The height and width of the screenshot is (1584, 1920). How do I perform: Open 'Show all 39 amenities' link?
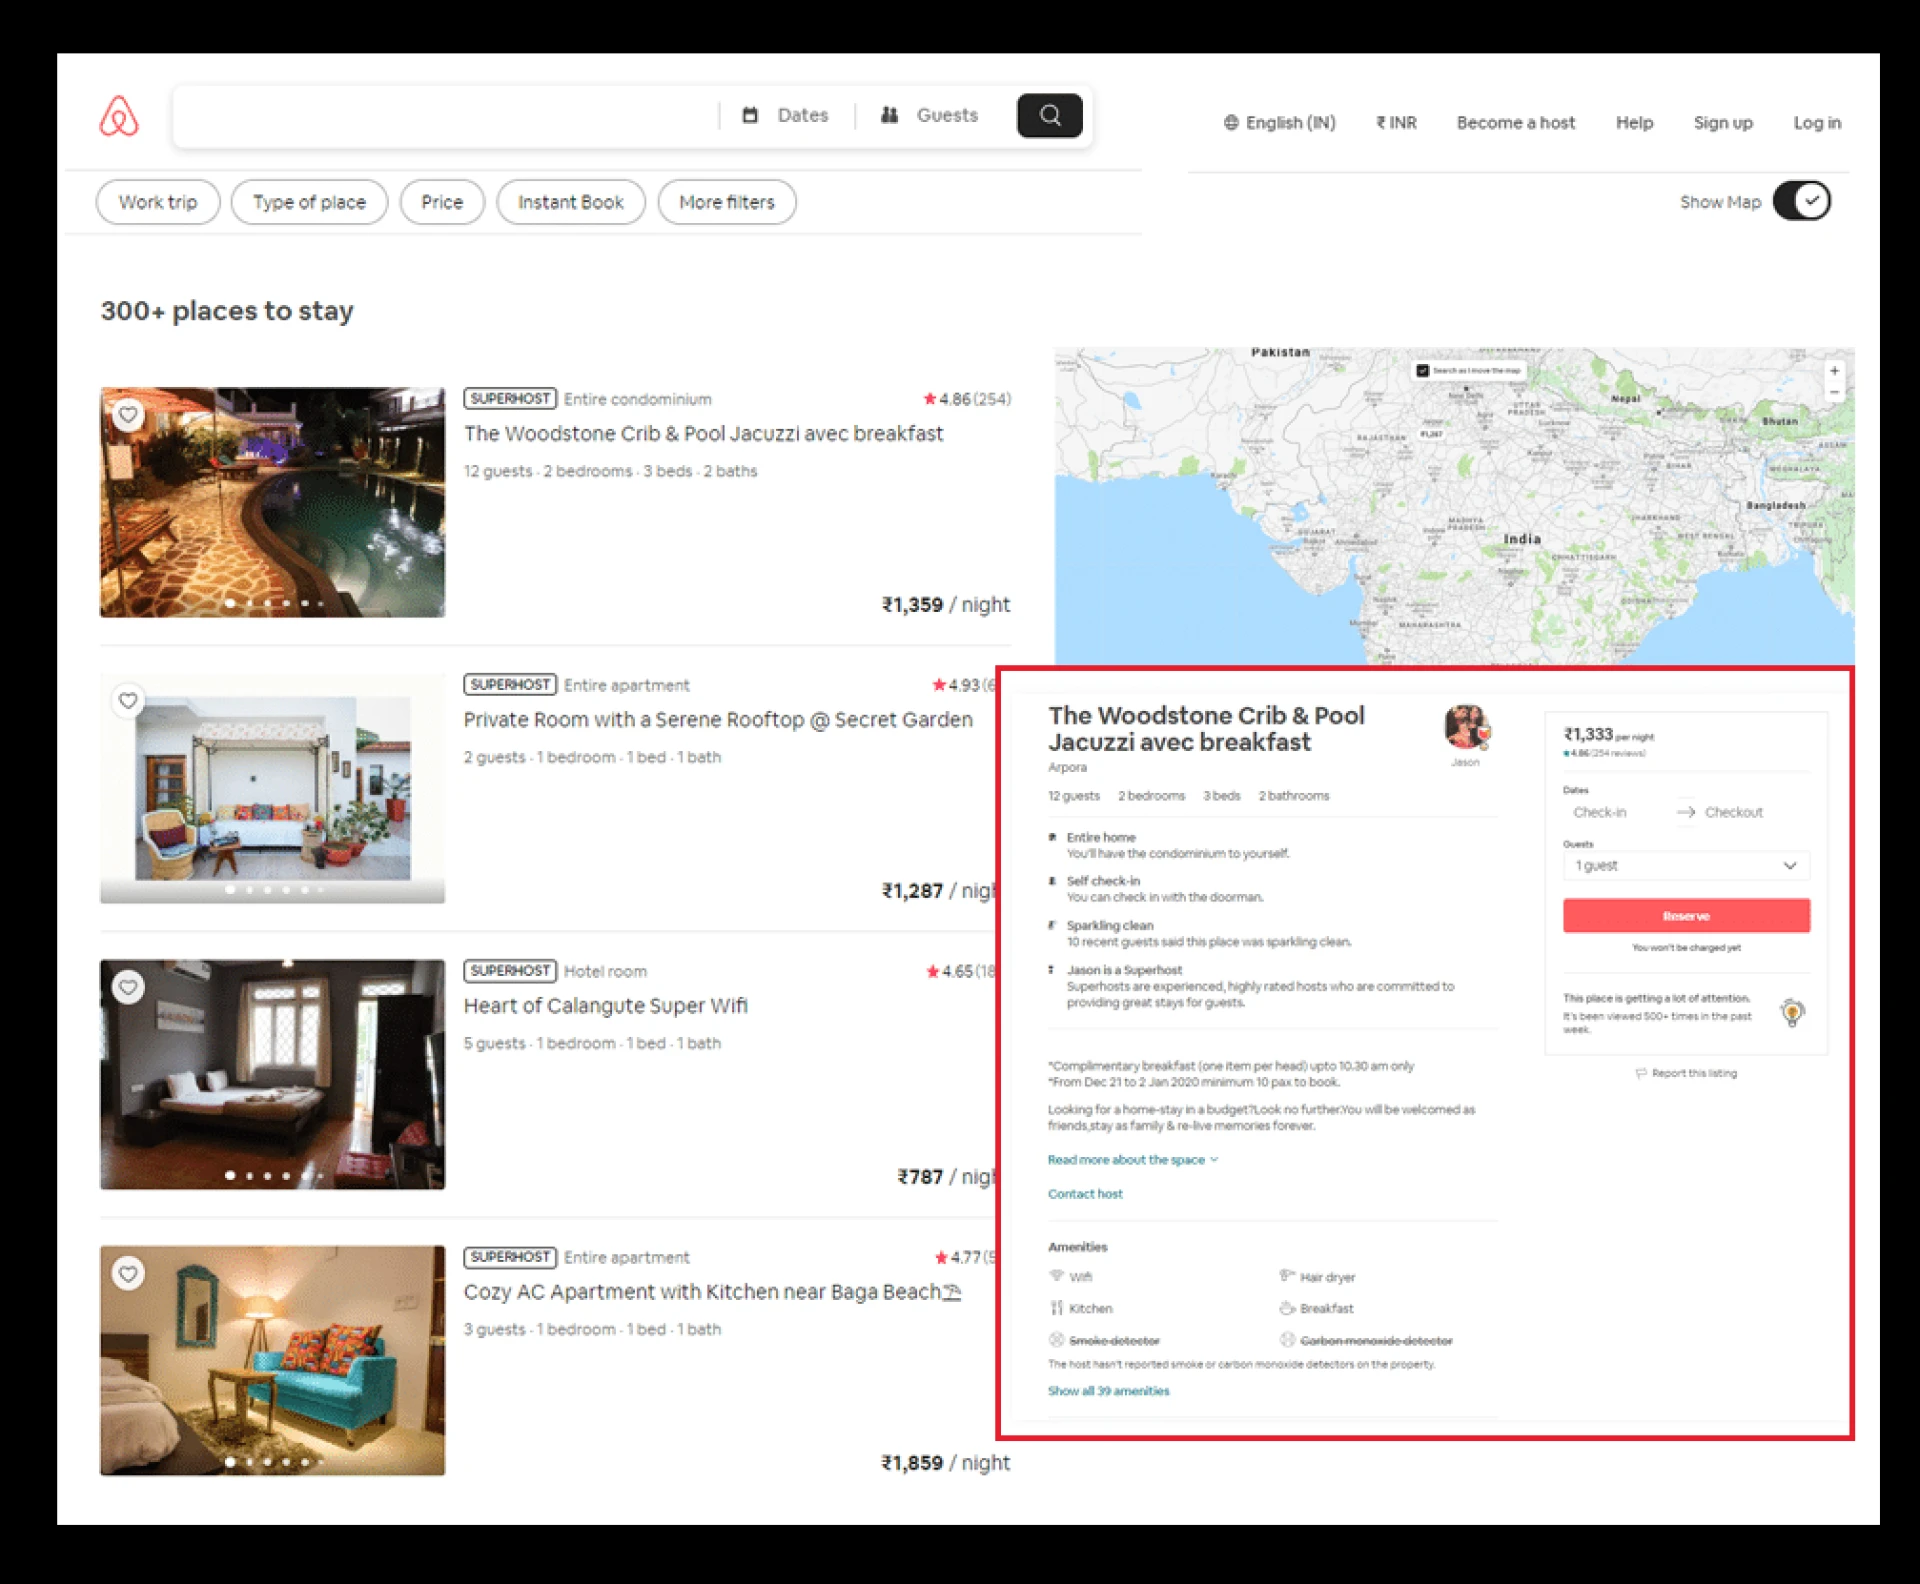pyautogui.click(x=1108, y=1390)
